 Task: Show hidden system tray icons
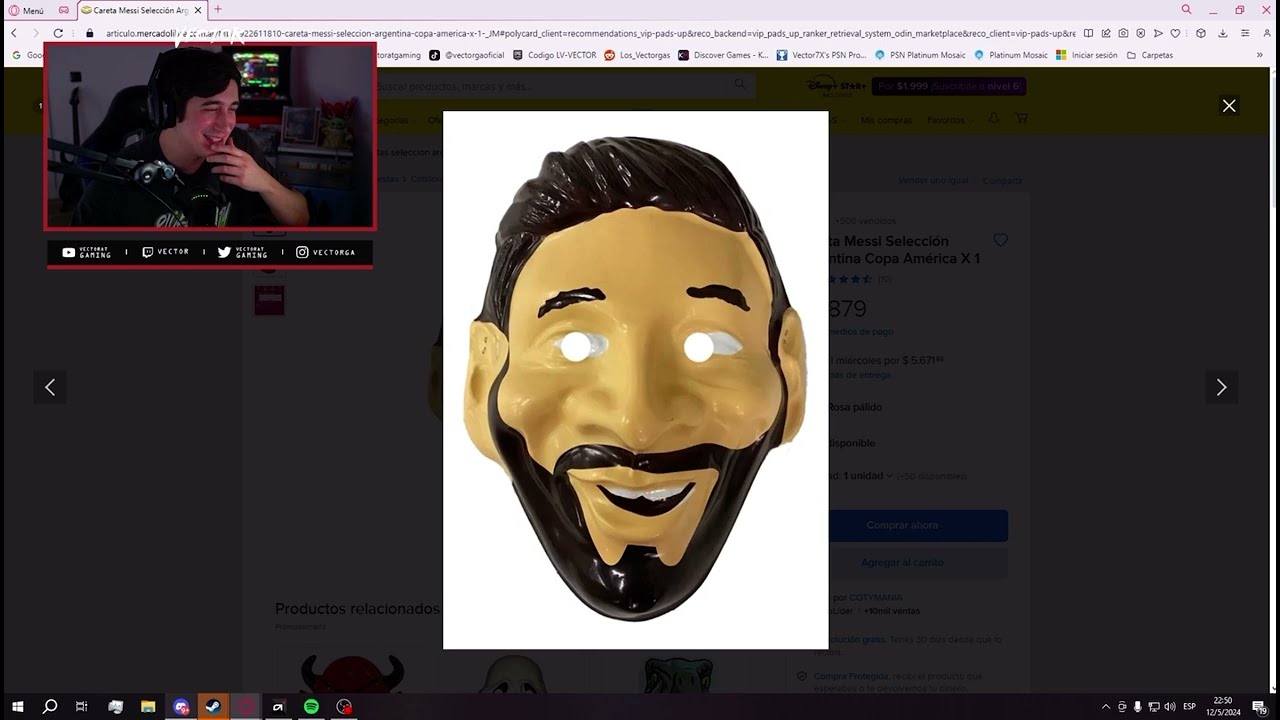click(x=1105, y=707)
